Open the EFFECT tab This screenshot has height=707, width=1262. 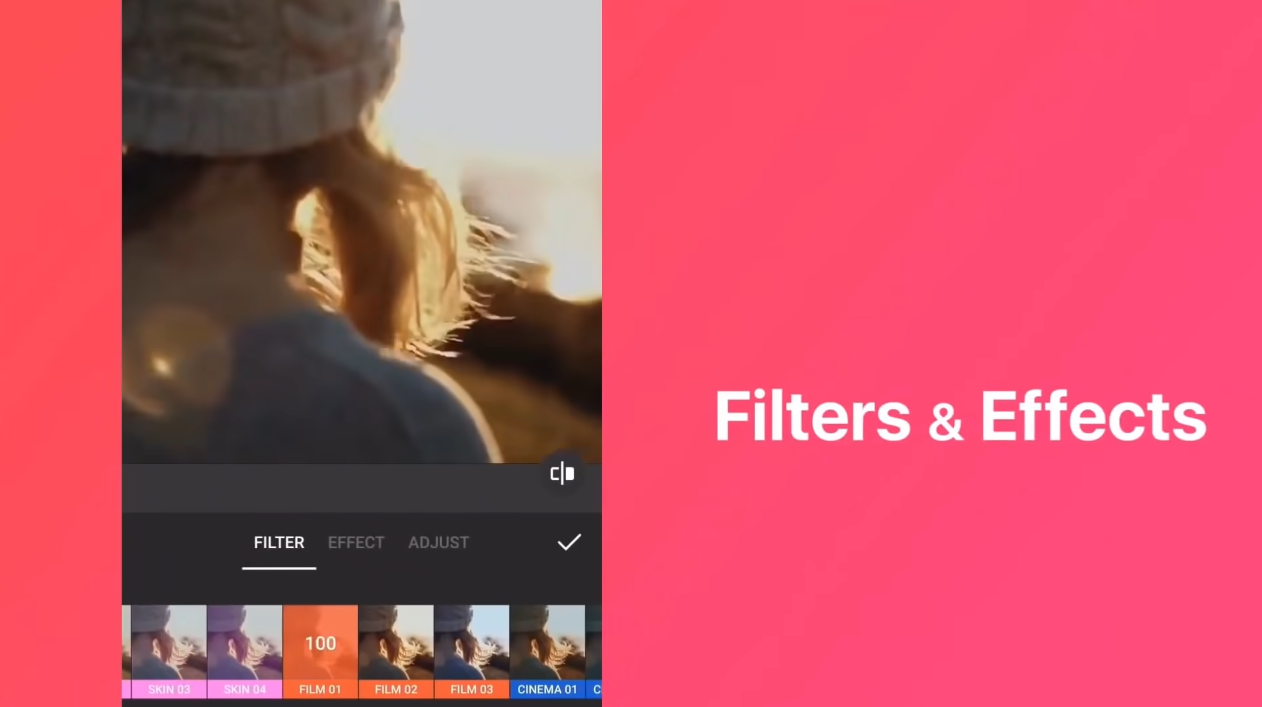[x=356, y=543]
